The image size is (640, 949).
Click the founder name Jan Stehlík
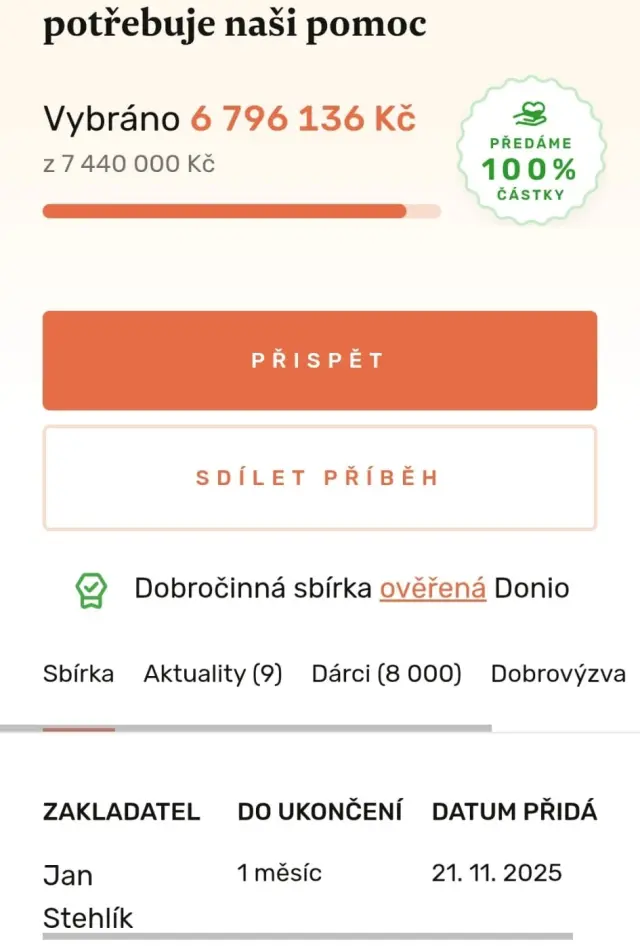click(x=88, y=896)
